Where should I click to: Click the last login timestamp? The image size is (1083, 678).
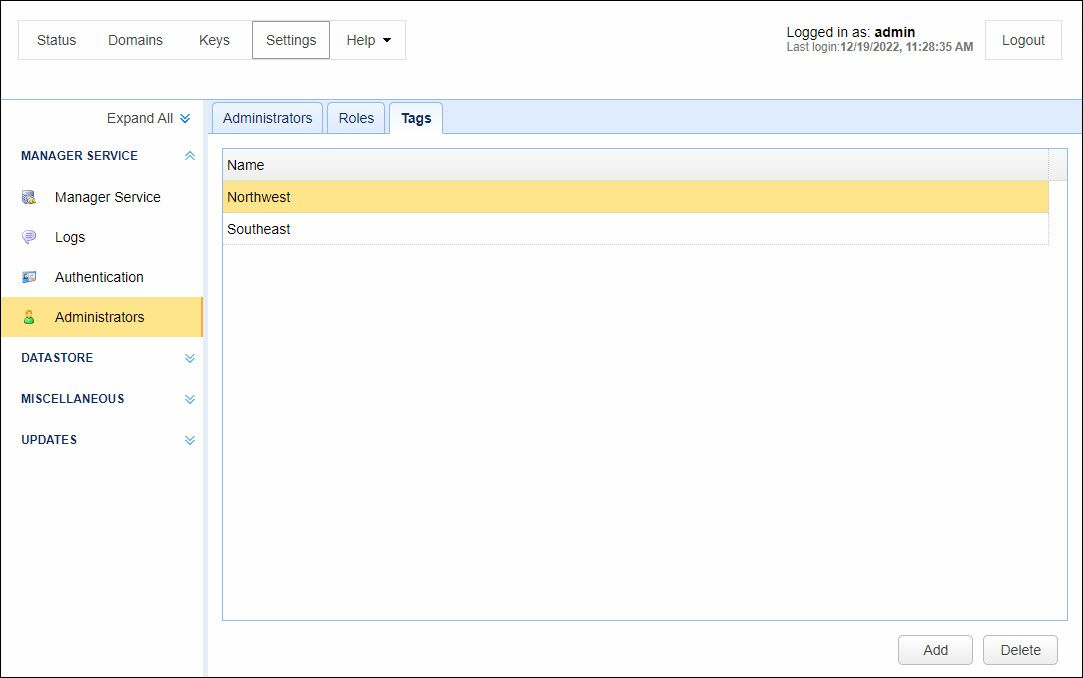coord(906,47)
